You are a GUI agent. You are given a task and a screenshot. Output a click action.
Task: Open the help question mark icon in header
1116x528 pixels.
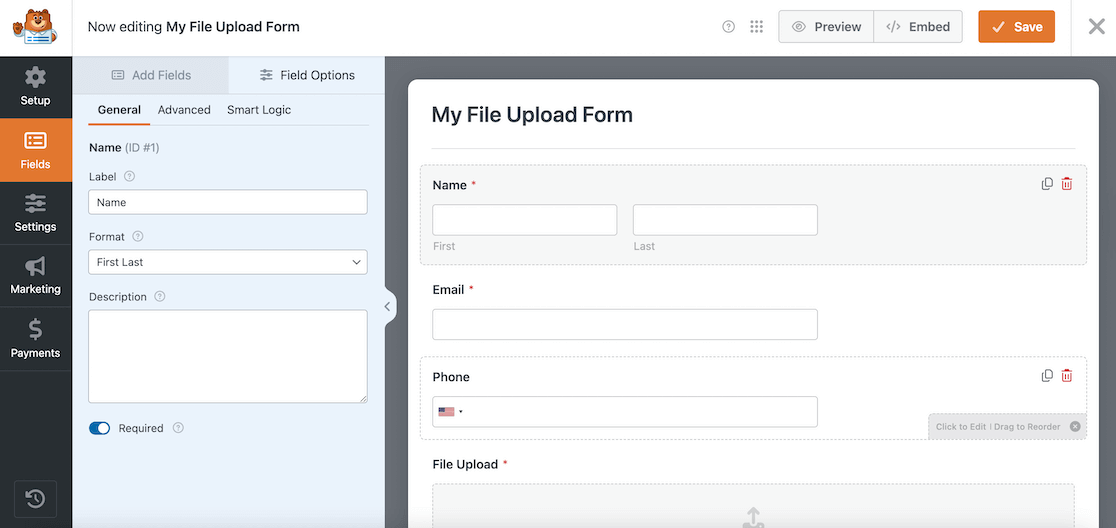click(728, 27)
